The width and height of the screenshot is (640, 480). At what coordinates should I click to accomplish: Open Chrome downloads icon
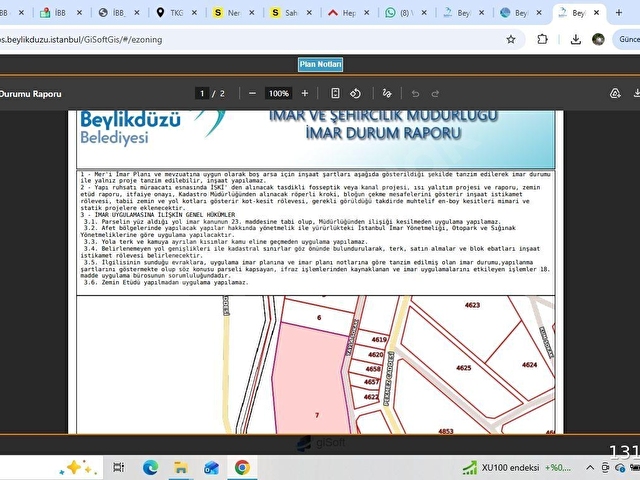point(576,39)
